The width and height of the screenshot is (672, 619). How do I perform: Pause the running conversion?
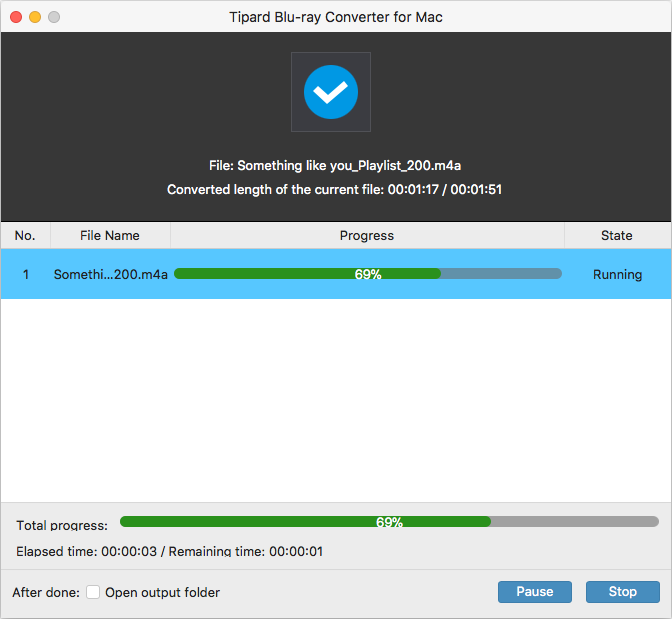click(x=534, y=592)
